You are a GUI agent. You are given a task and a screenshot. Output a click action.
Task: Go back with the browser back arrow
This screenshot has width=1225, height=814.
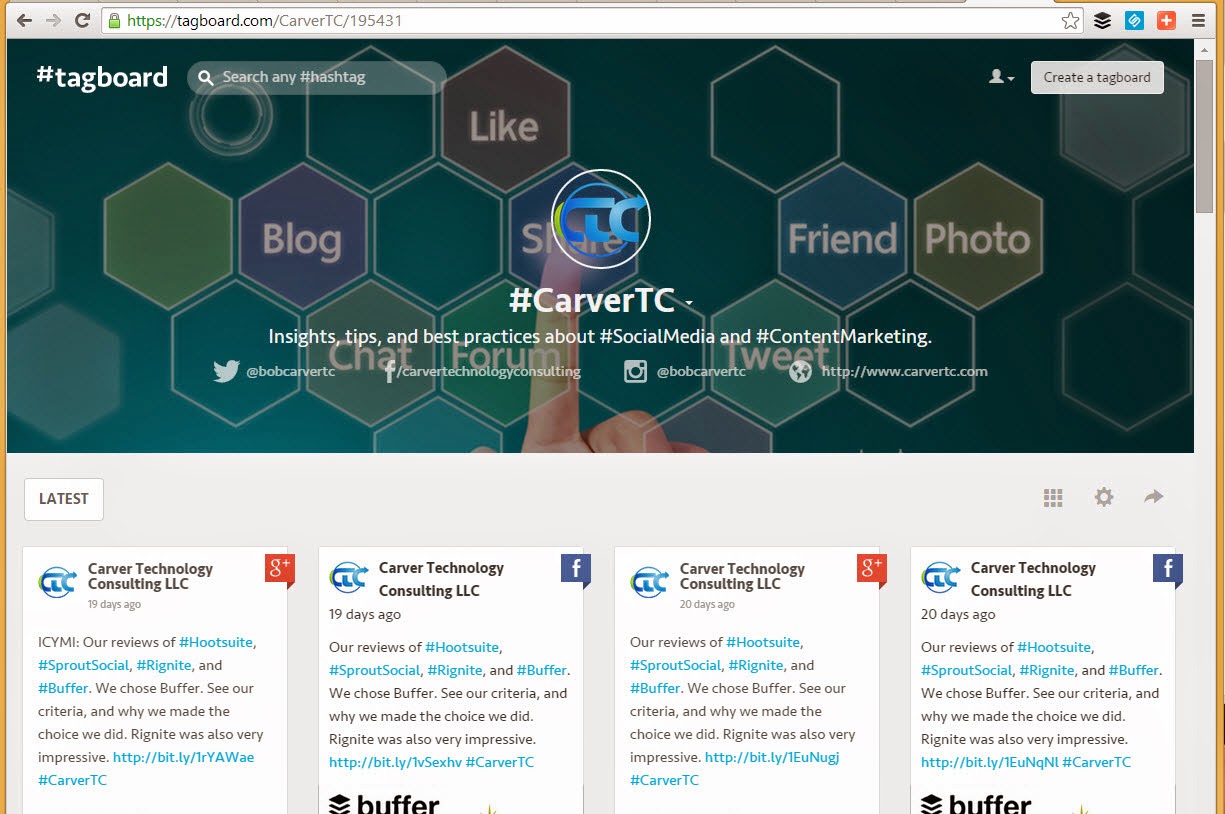coord(24,20)
